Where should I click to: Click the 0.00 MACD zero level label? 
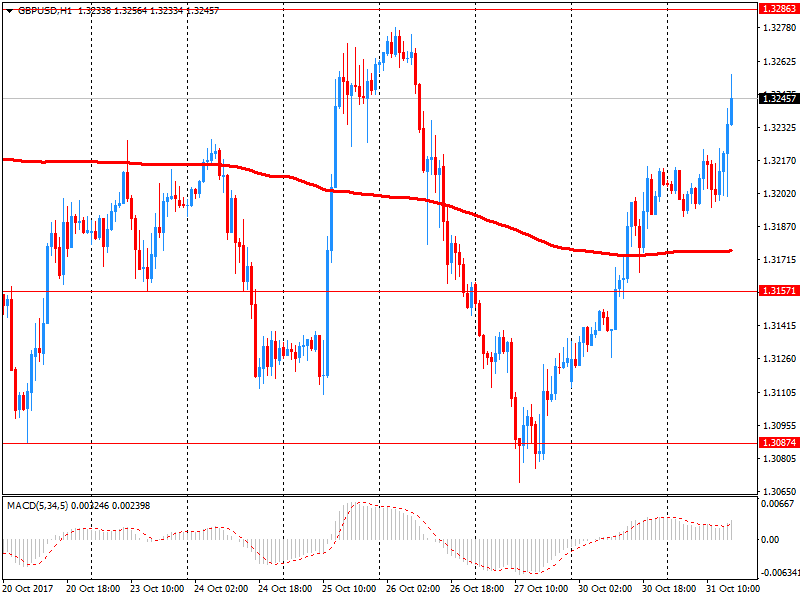[770, 540]
